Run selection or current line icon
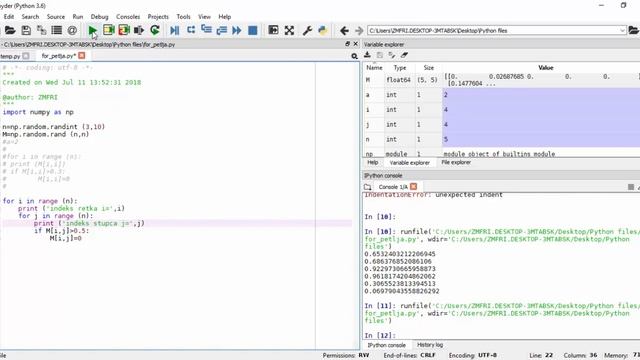The image size is (640, 360). pos(139,30)
